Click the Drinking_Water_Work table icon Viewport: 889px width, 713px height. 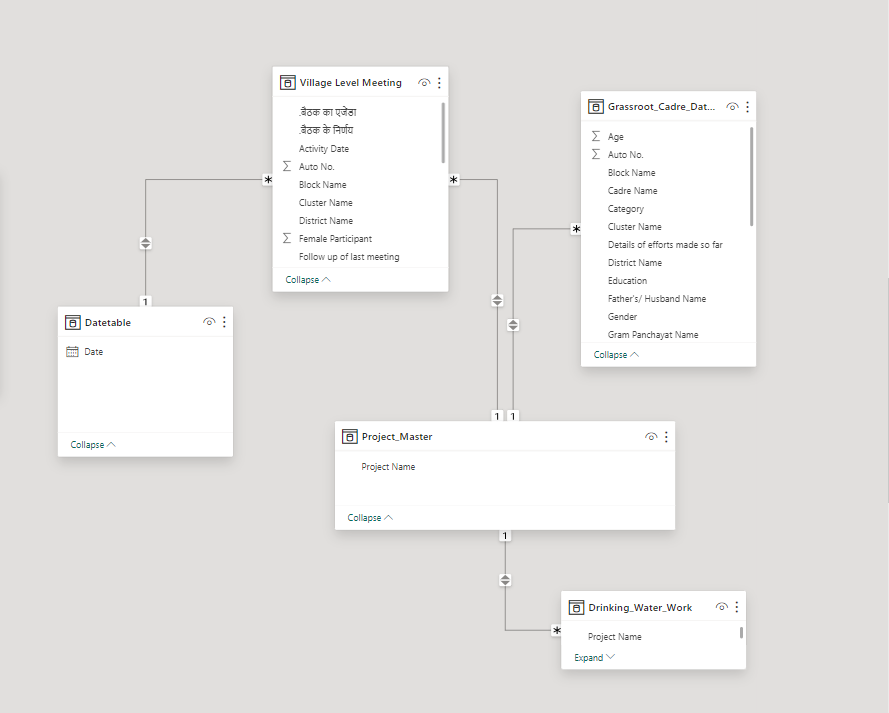click(576, 608)
